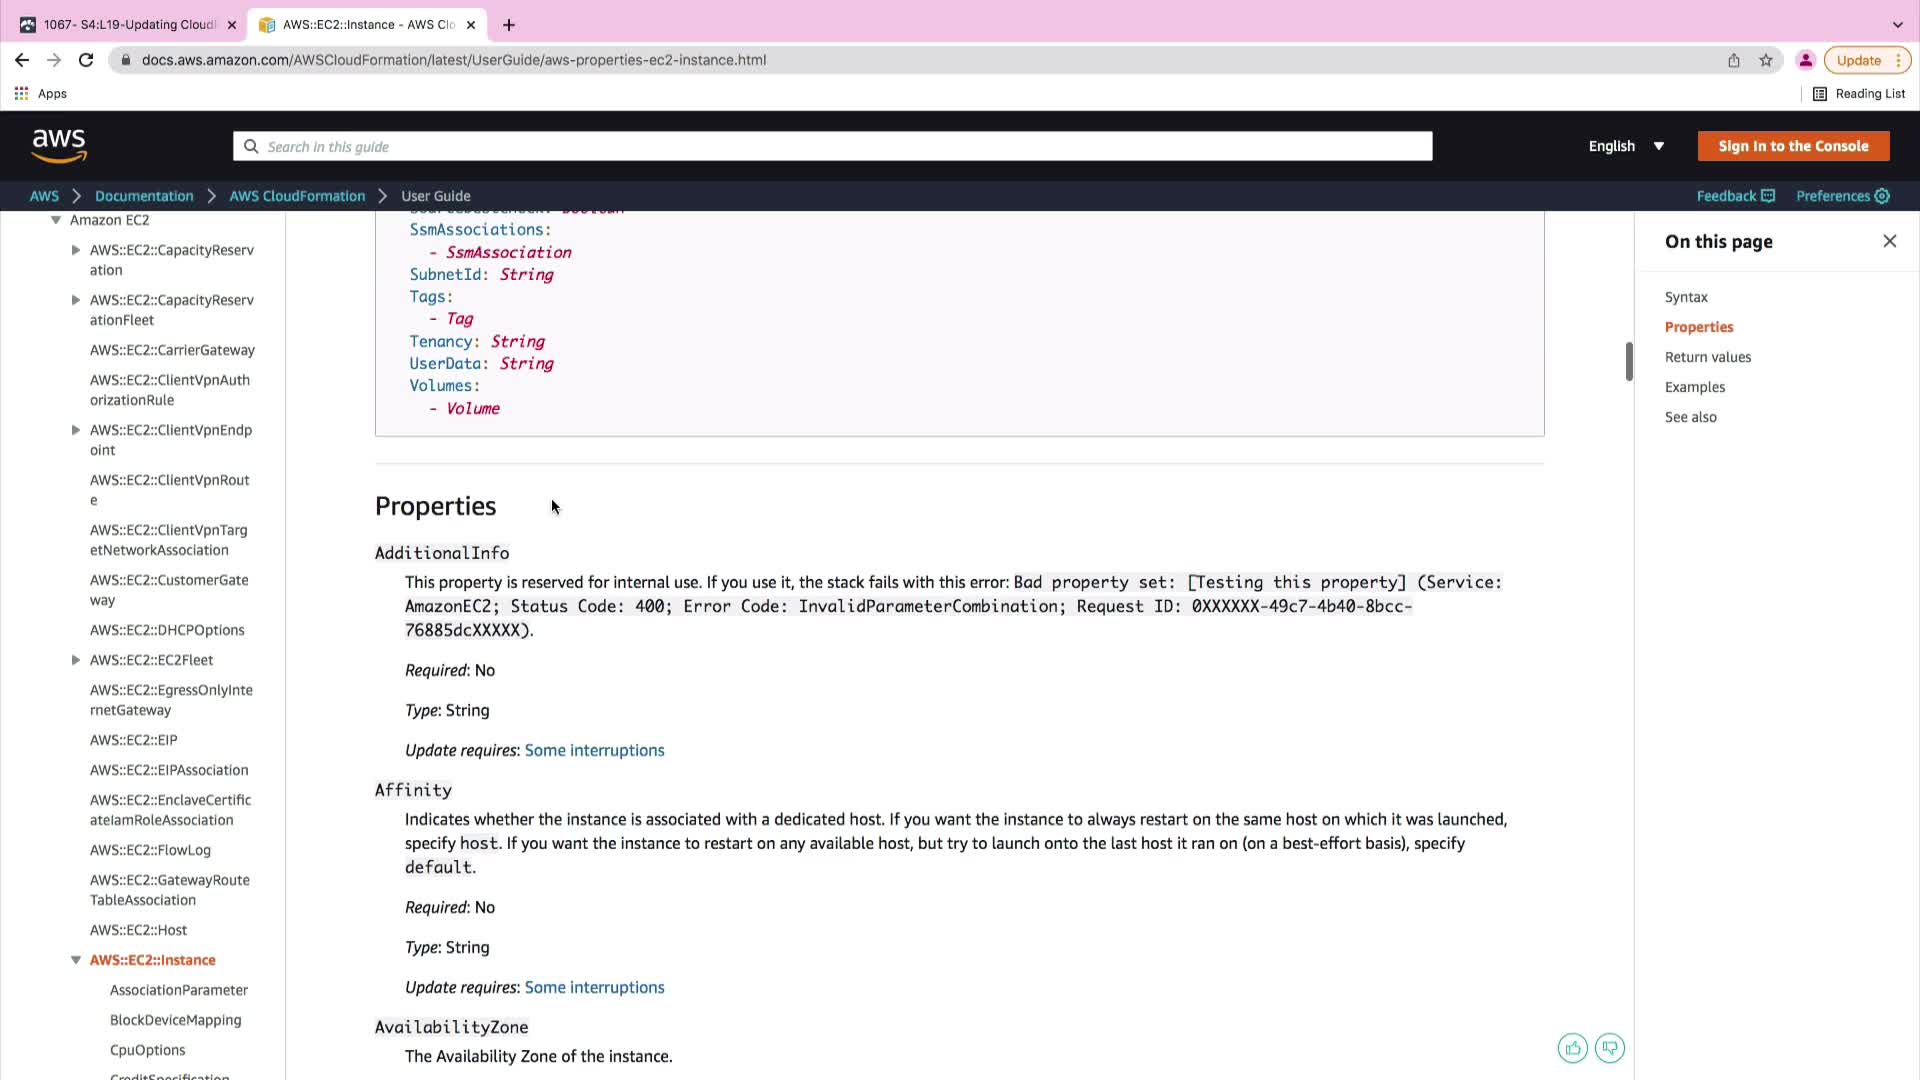Click the thumbs up feedback icon
The height and width of the screenshot is (1080, 1920).
1572,1048
